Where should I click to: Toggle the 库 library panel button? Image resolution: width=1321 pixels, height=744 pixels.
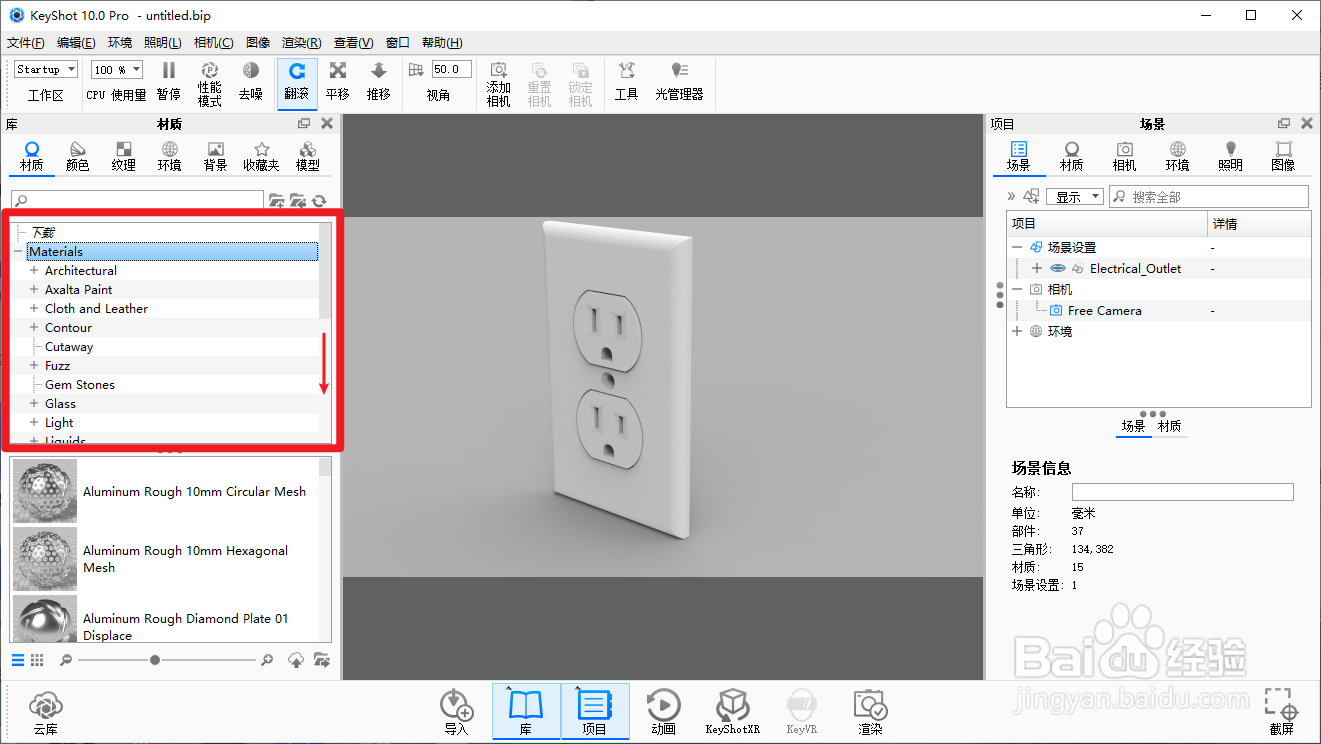pos(526,712)
